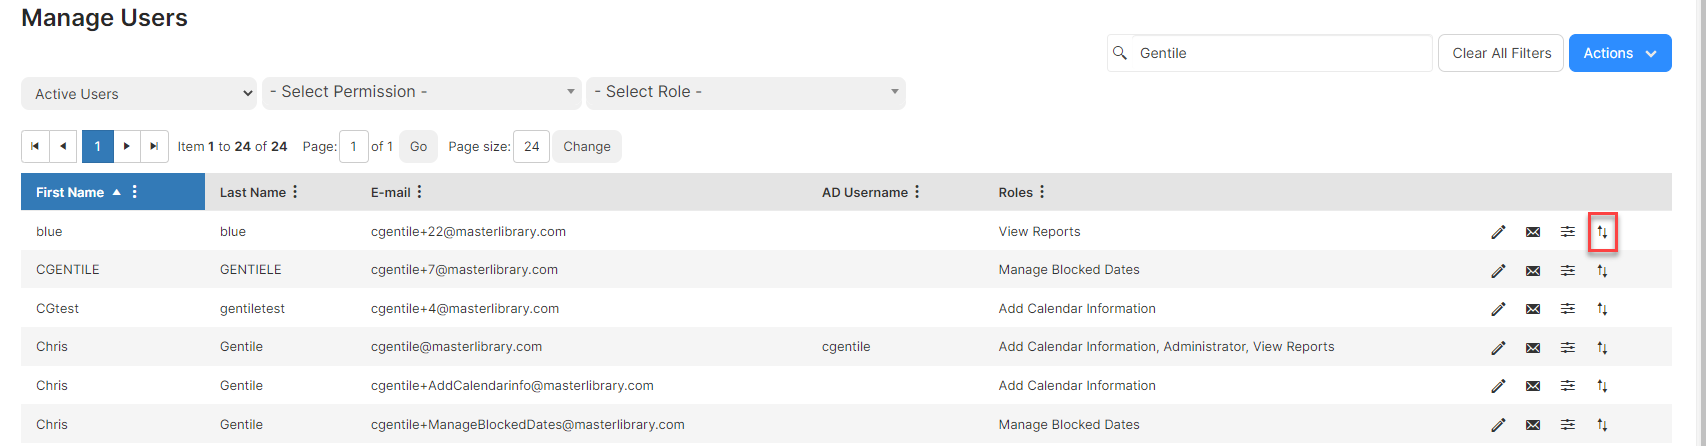Open the Select Role dropdown
The image size is (1706, 446).
(x=746, y=92)
